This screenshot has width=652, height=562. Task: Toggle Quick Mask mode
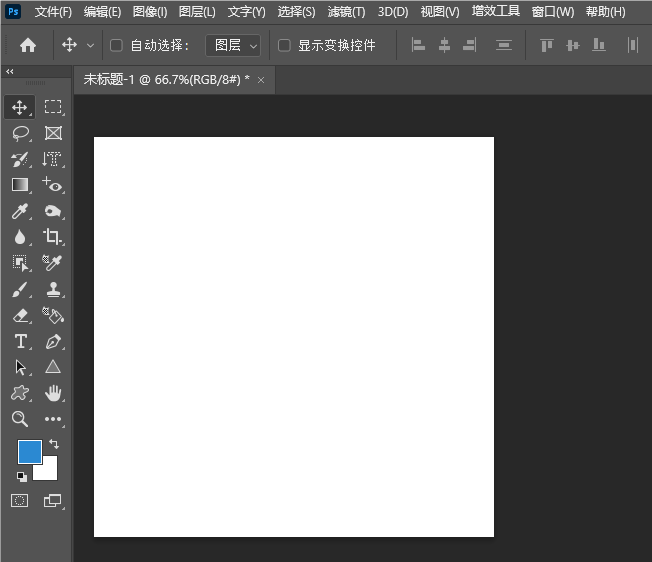[20, 500]
